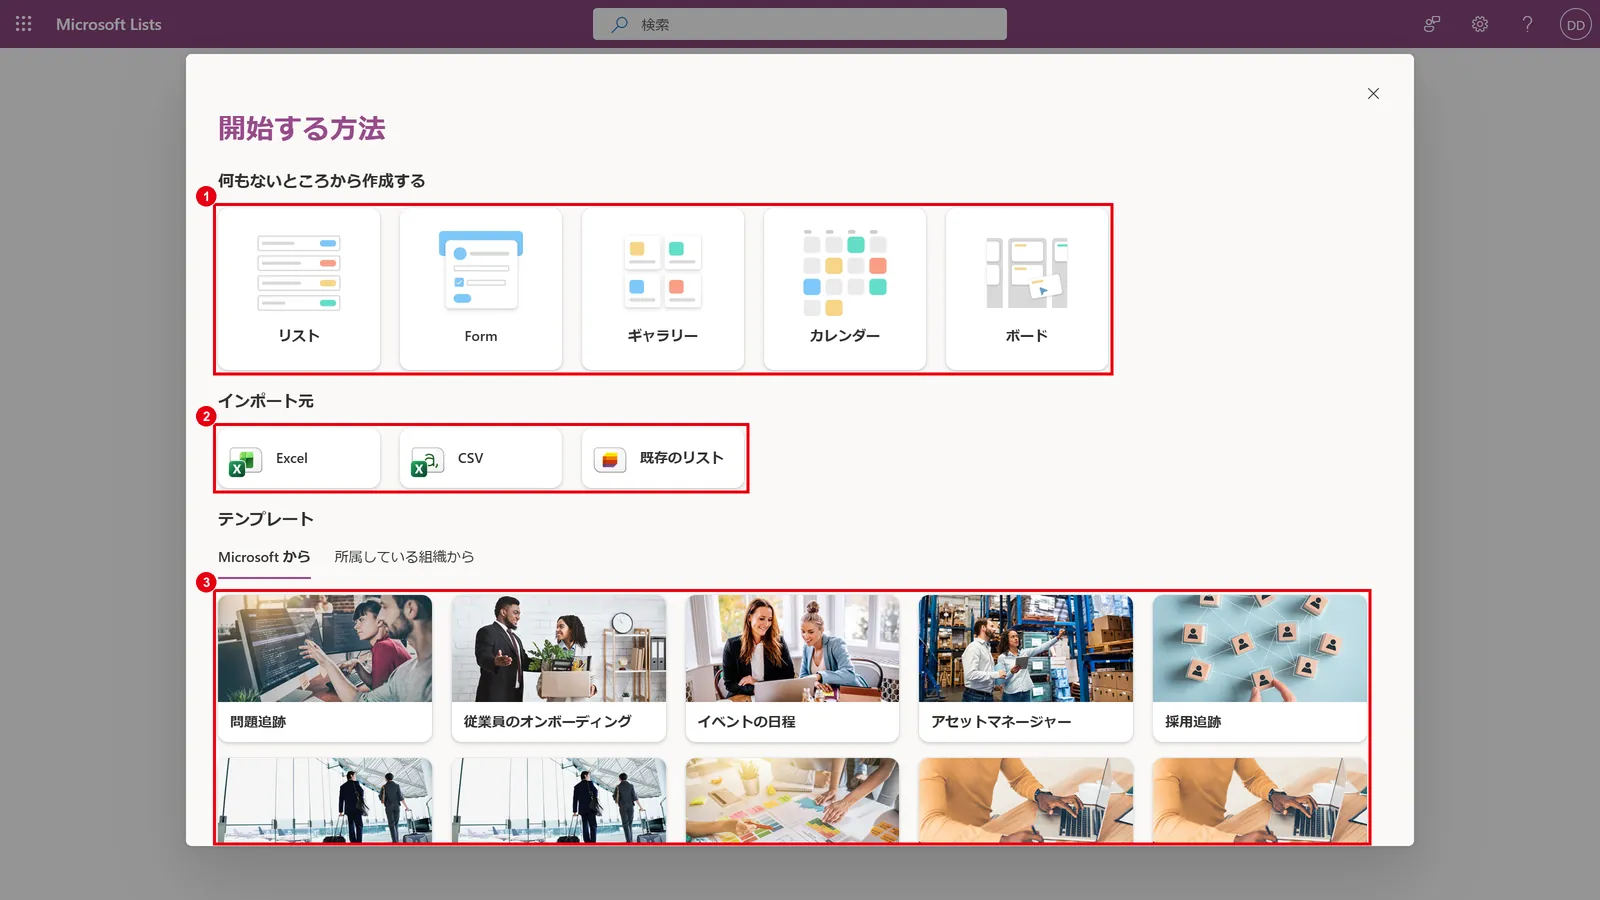Import from CSV file
The image size is (1600, 900).
[481, 458]
